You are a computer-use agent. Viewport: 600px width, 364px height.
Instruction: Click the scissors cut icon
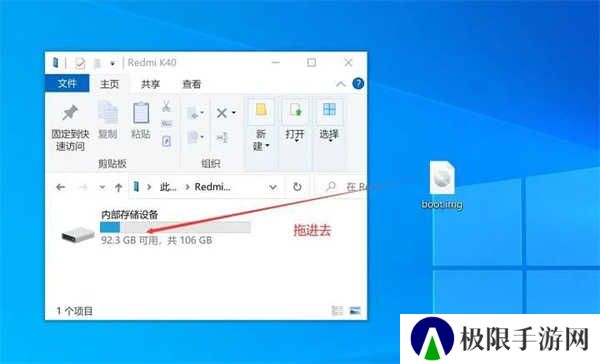pos(166,106)
